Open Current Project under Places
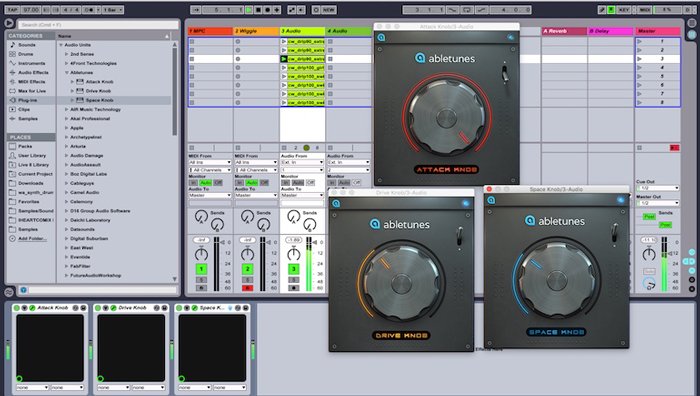The width and height of the screenshot is (700, 396). click(x=35, y=174)
